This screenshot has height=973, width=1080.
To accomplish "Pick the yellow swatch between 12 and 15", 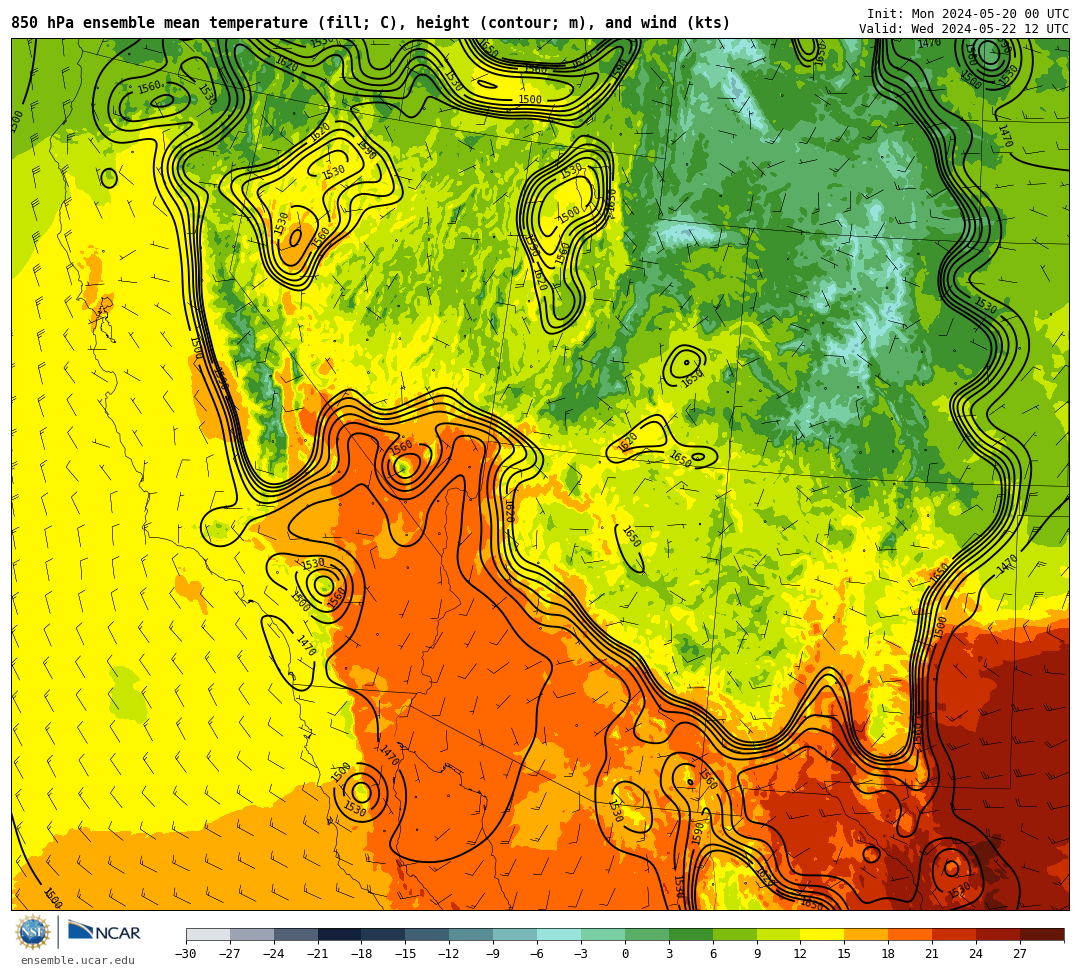I will click(823, 934).
